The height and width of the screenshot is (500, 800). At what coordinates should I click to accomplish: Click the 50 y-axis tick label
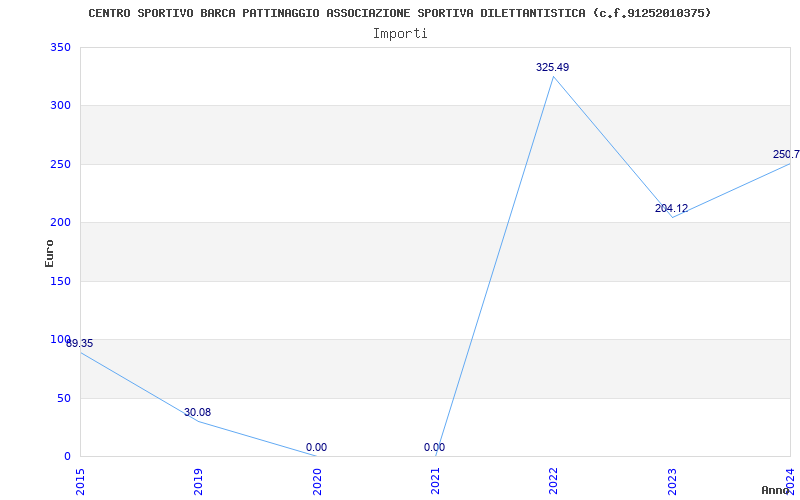(x=63, y=398)
